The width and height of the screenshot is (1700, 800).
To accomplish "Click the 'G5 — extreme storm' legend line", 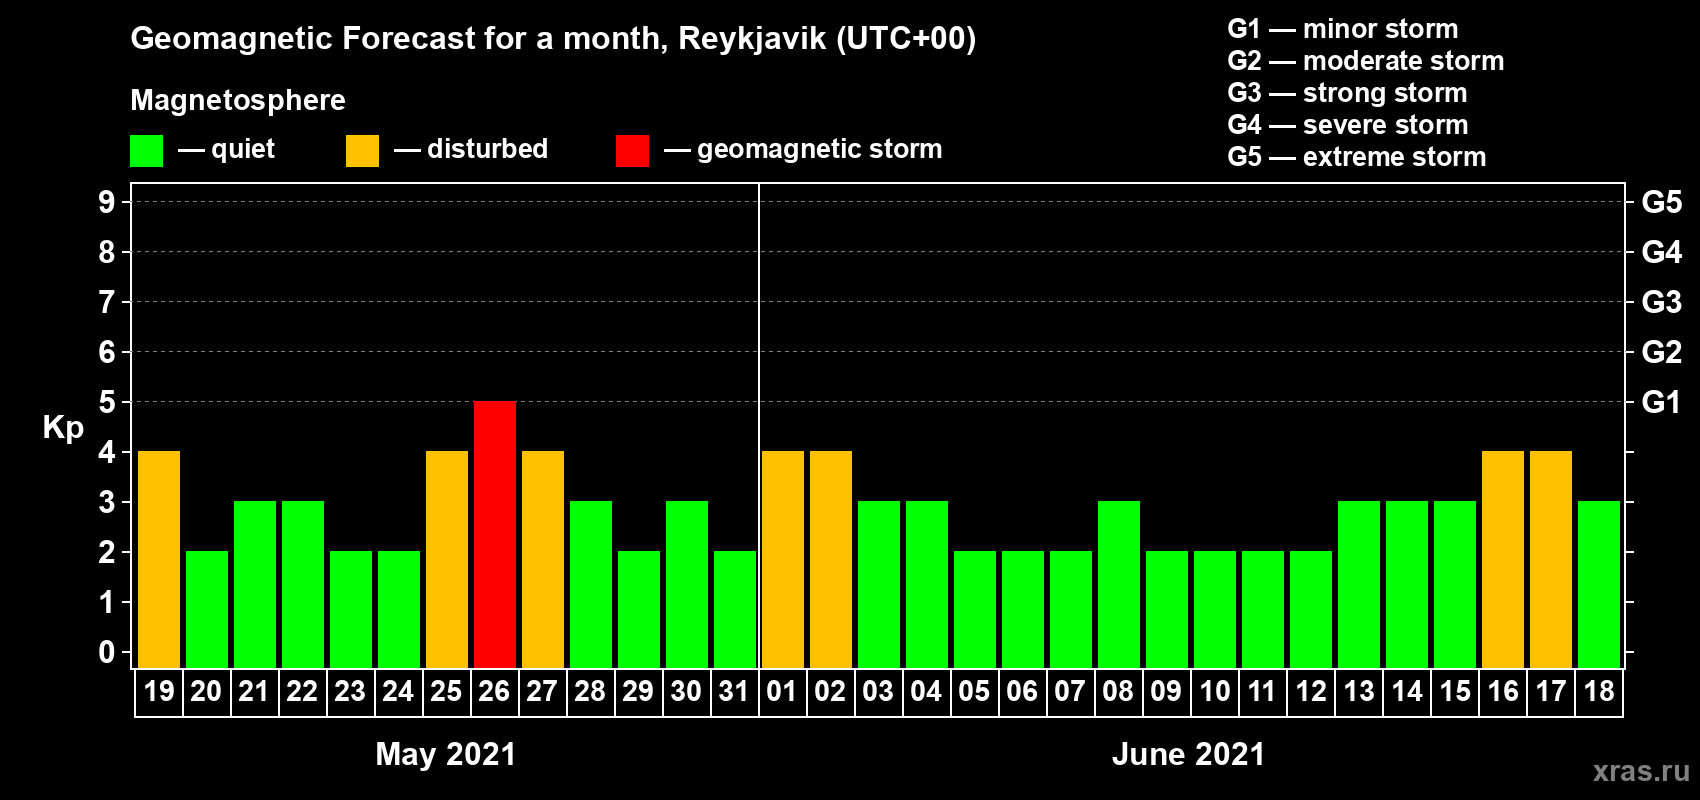I will [1357, 157].
